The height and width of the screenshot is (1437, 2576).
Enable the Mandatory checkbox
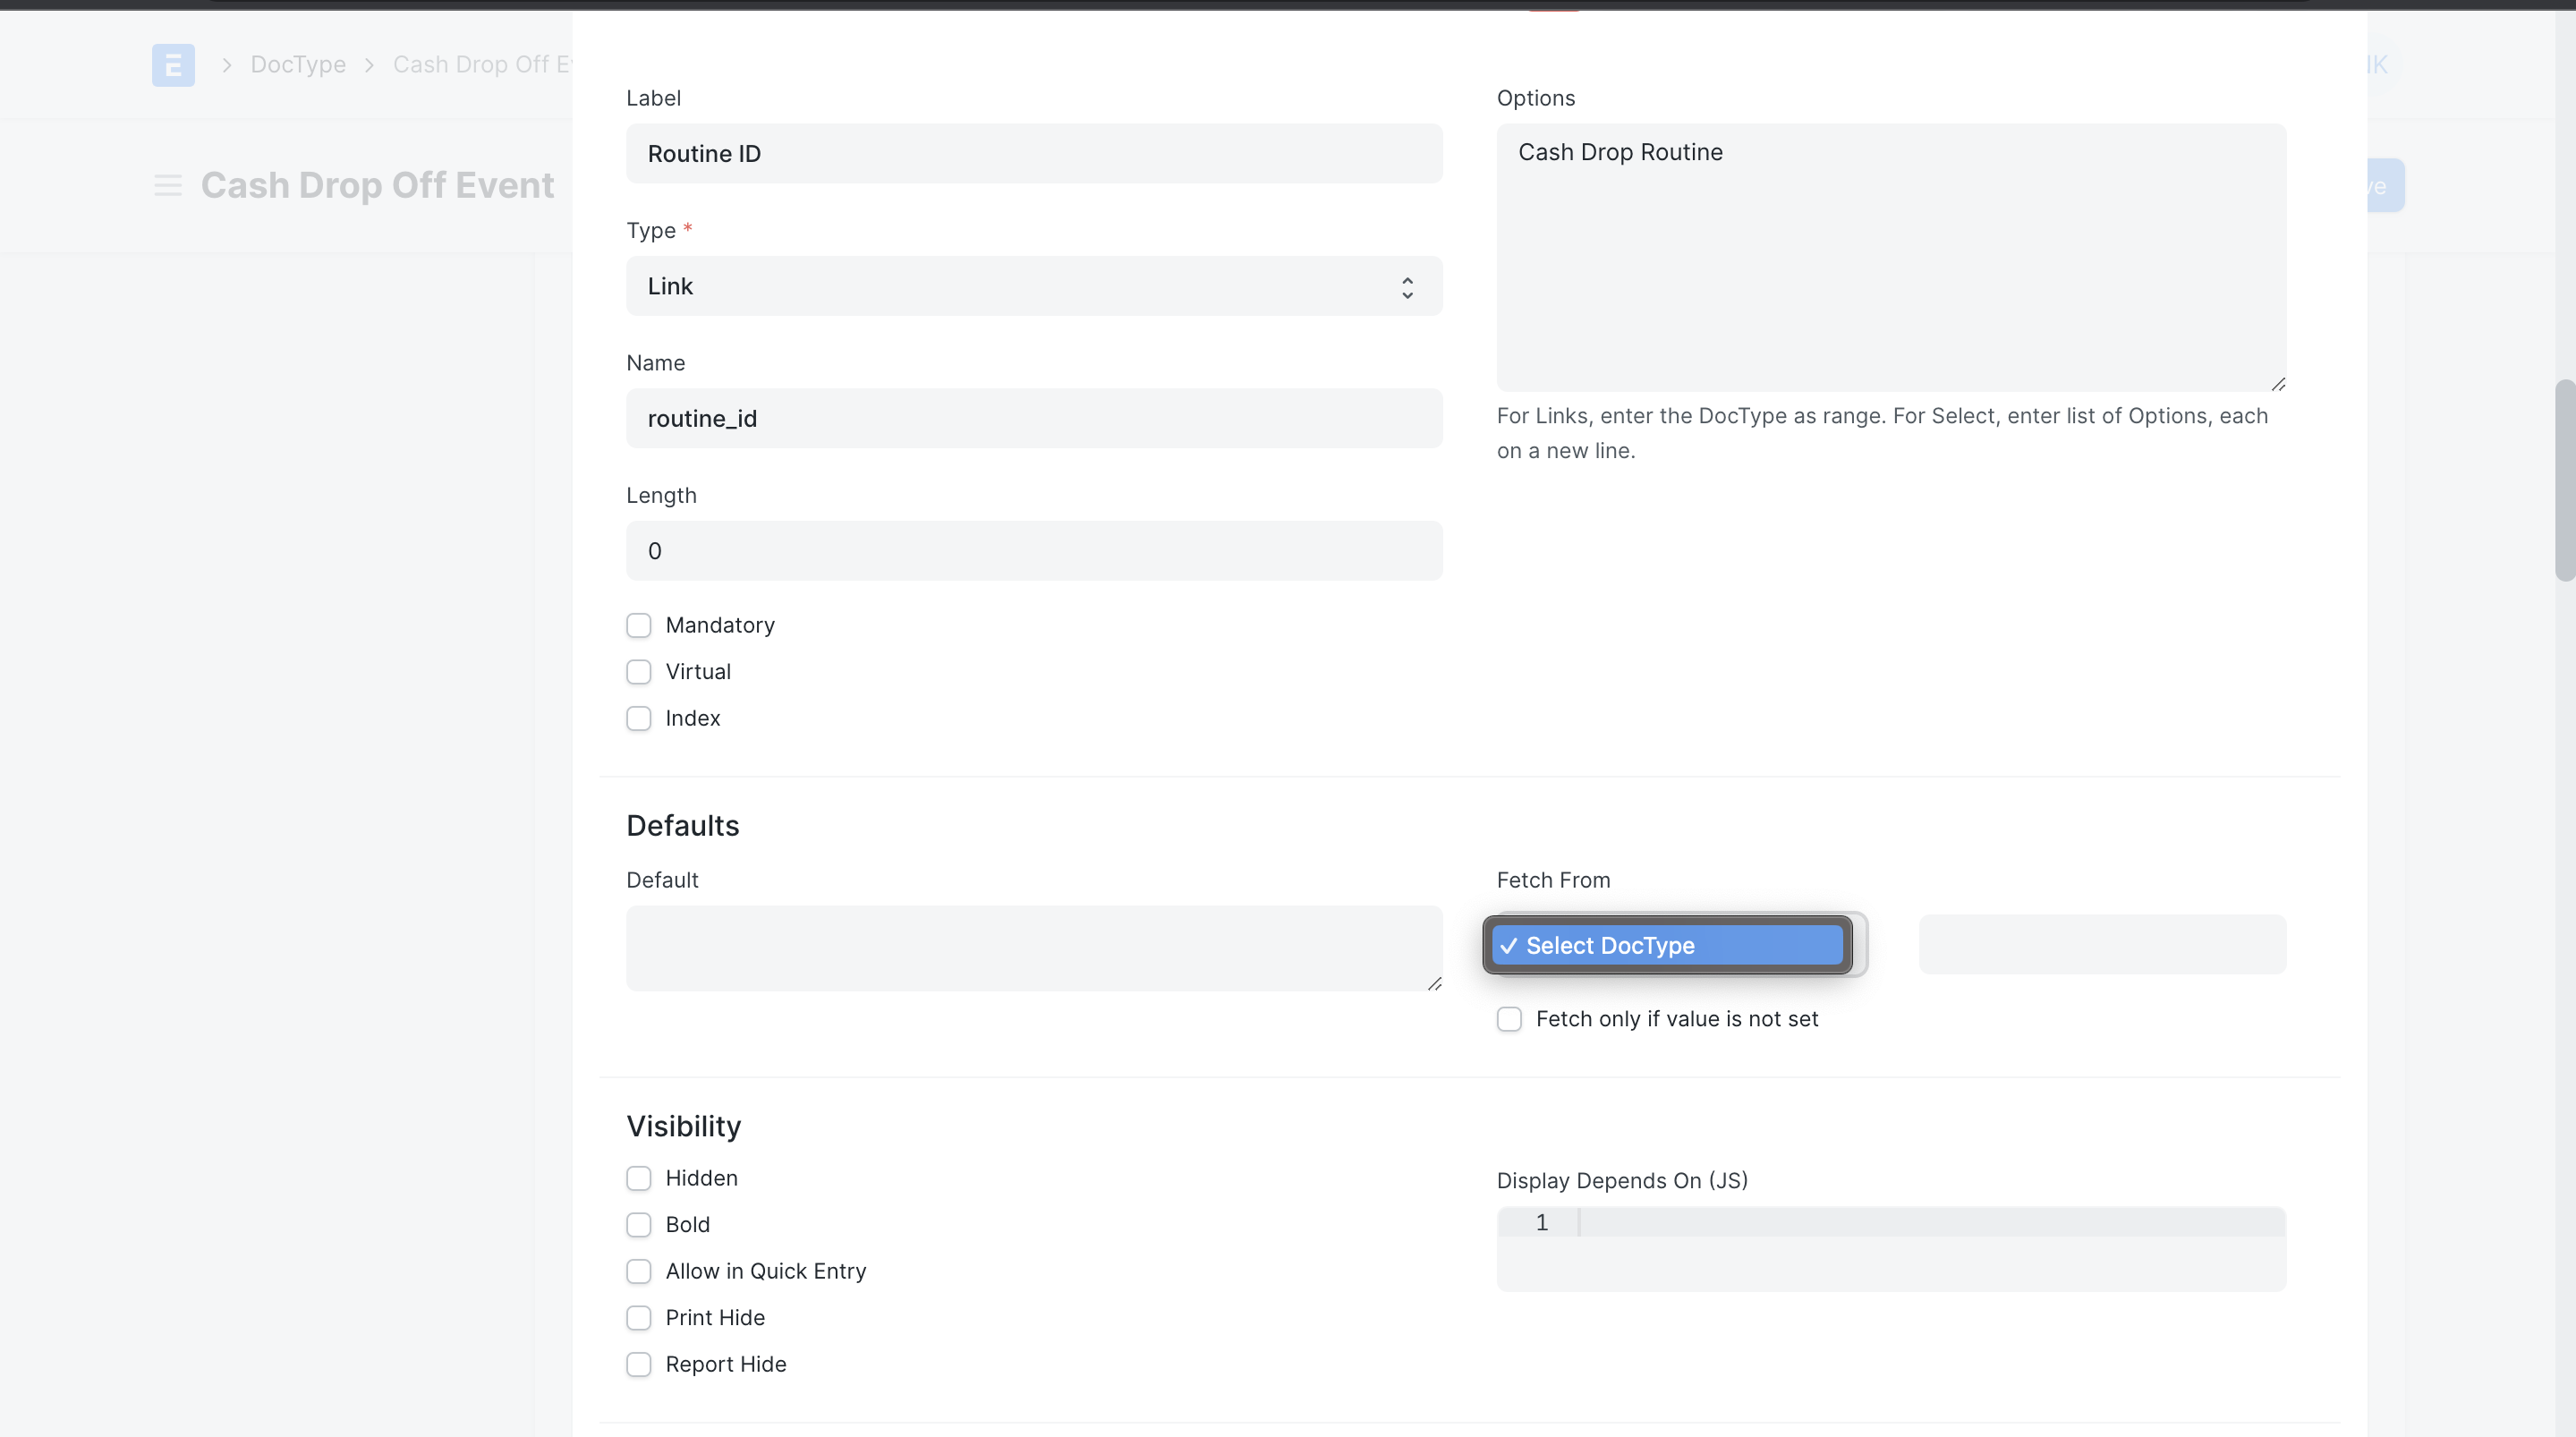coord(639,626)
